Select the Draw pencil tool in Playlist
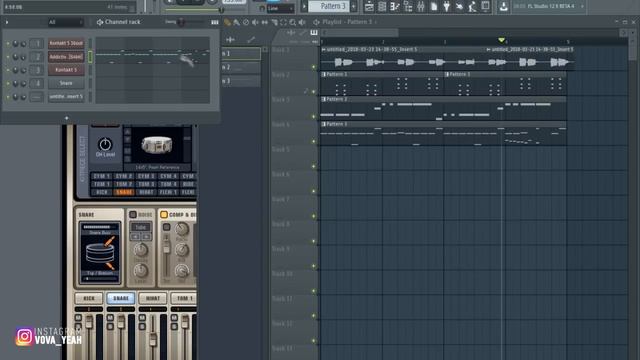 227,22
